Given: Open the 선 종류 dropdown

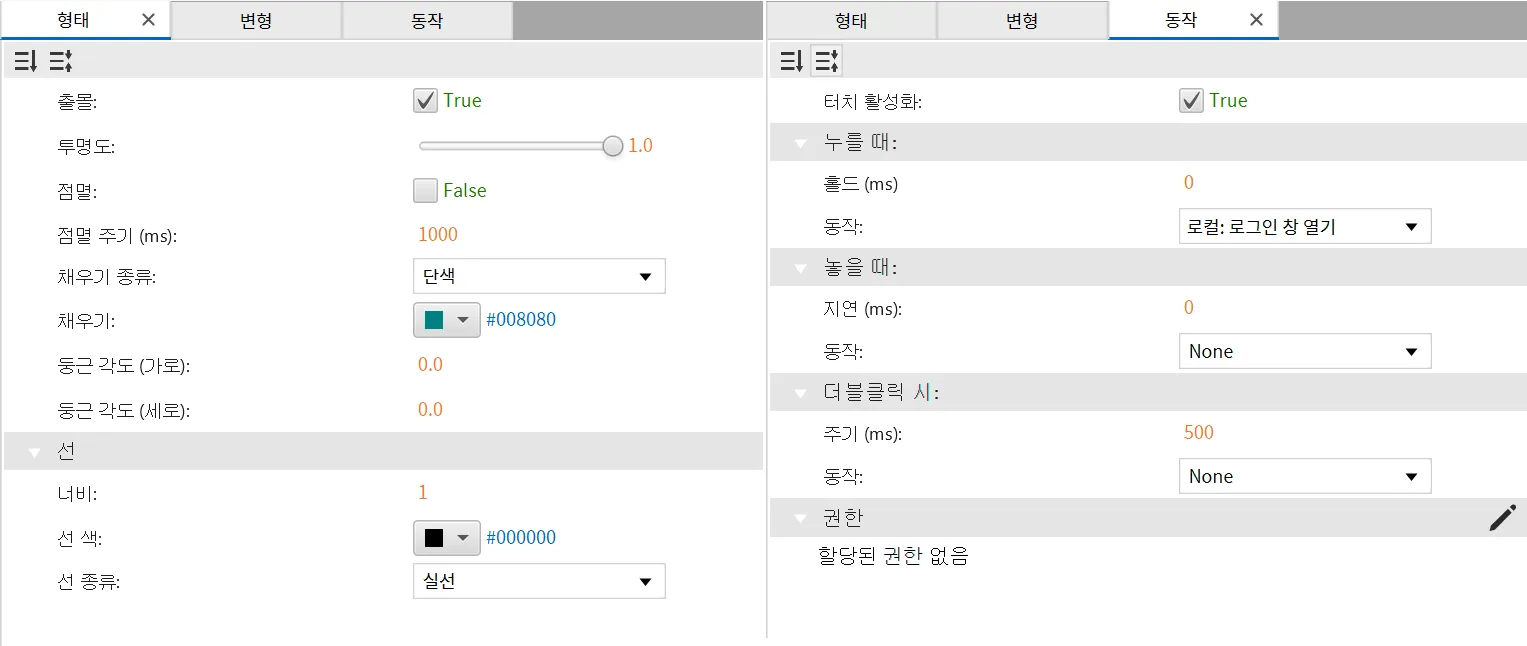Looking at the screenshot, I should tap(539, 581).
